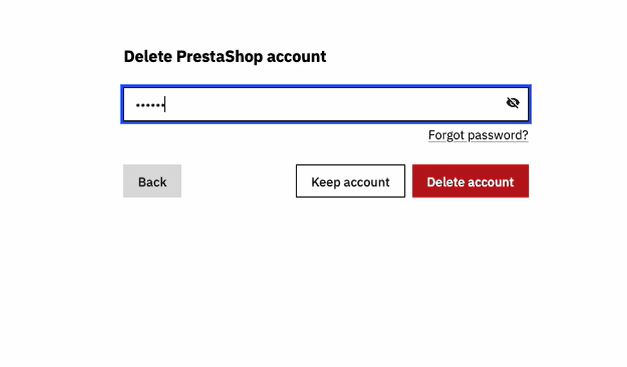The image size is (627, 367).
Task: Toggle password visibility with the eye icon
Action: pyautogui.click(x=512, y=103)
